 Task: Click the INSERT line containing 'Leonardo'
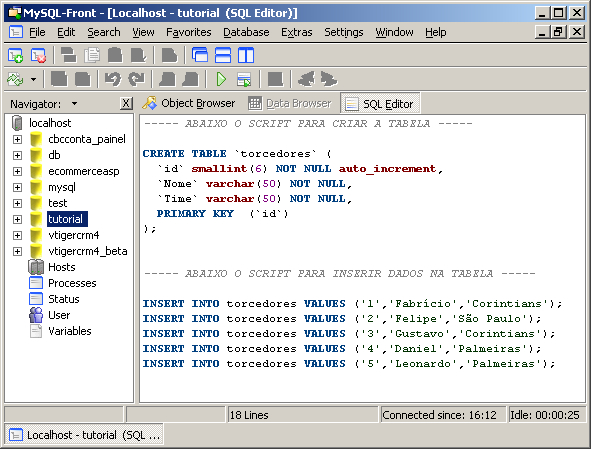[x=349, y=364]
